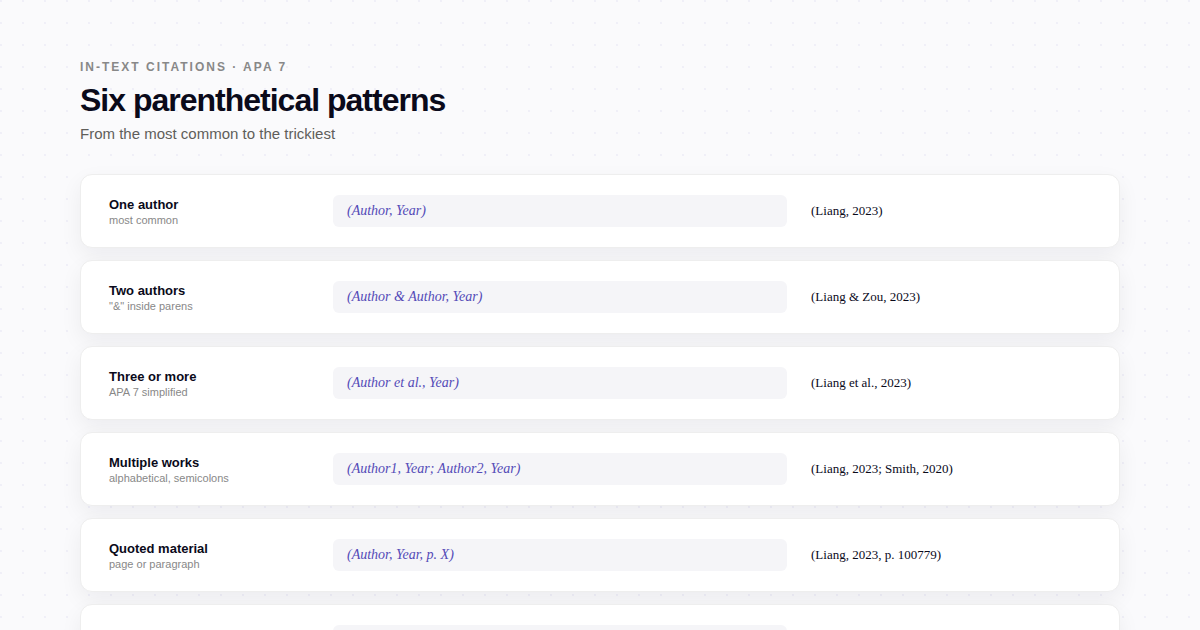The height and width of the screenshot is (630, 1200).
Task: Click the 'Two authors' row title
Action: point(147,291)
